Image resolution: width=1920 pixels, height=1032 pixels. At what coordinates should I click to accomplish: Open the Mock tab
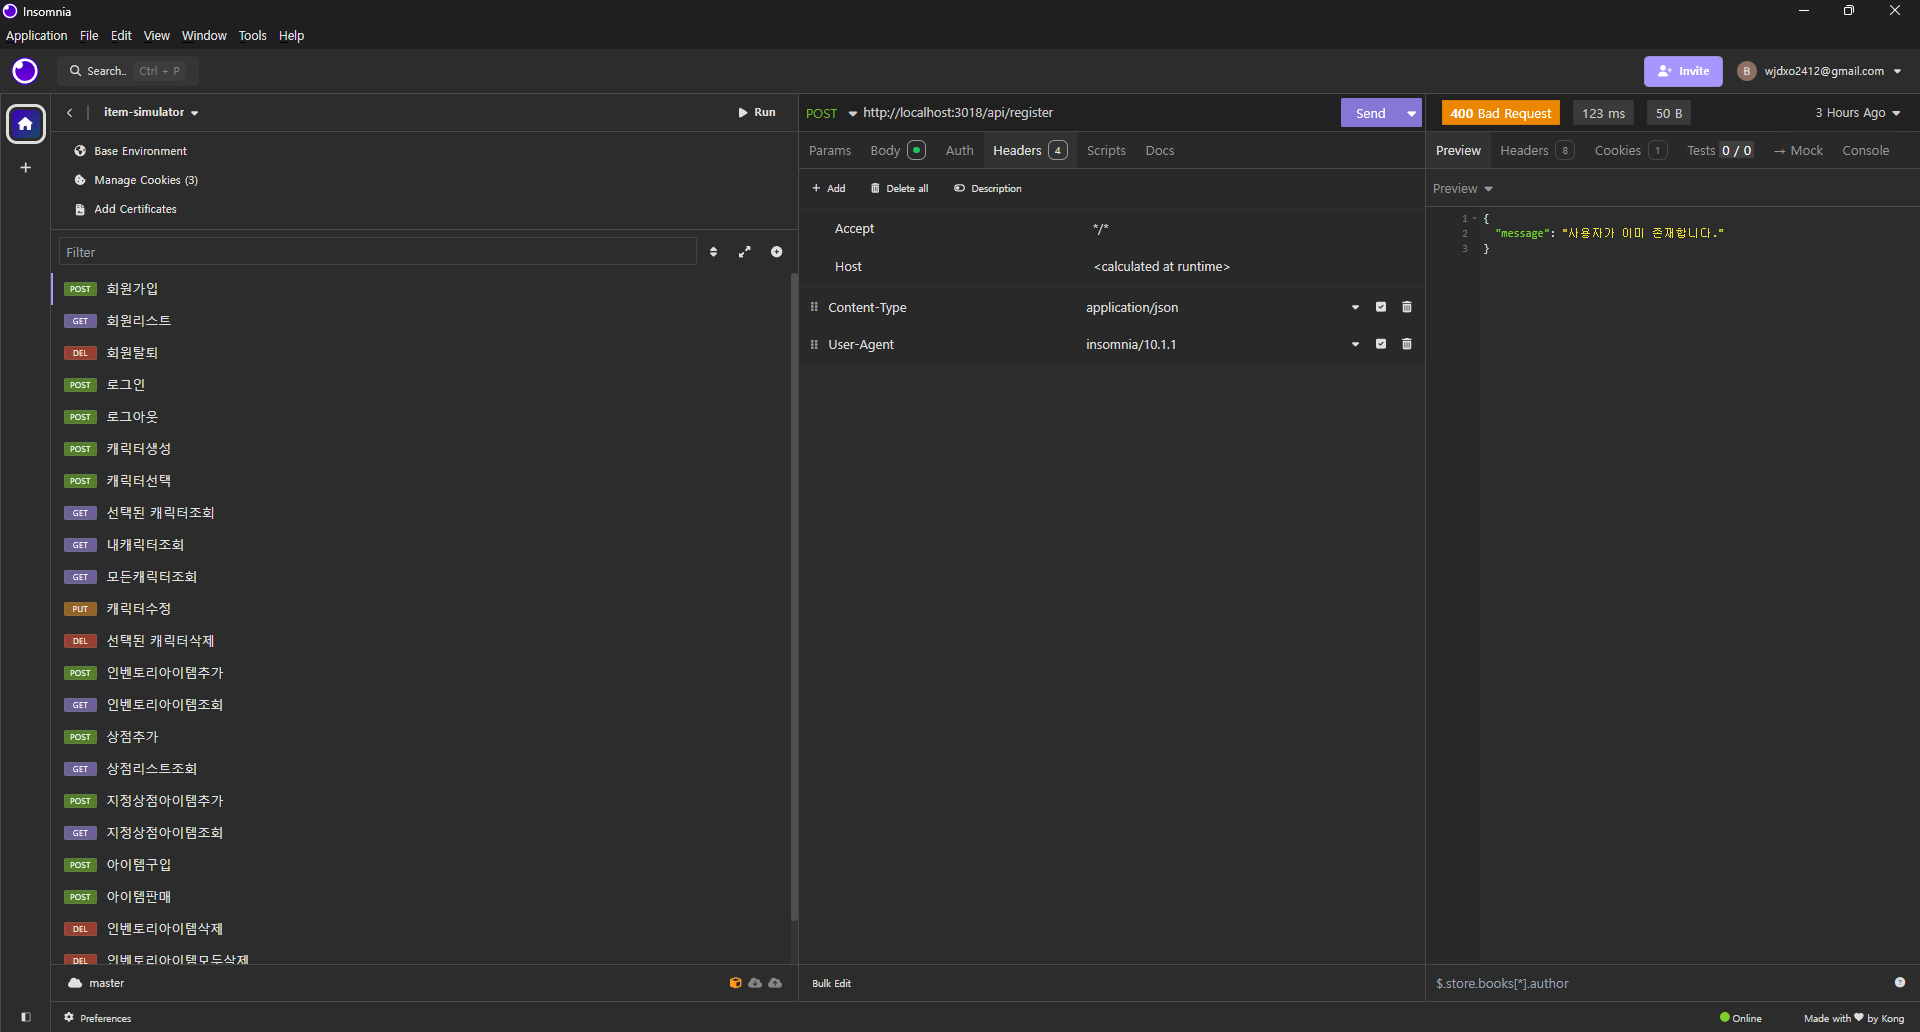coord(1799,150)
